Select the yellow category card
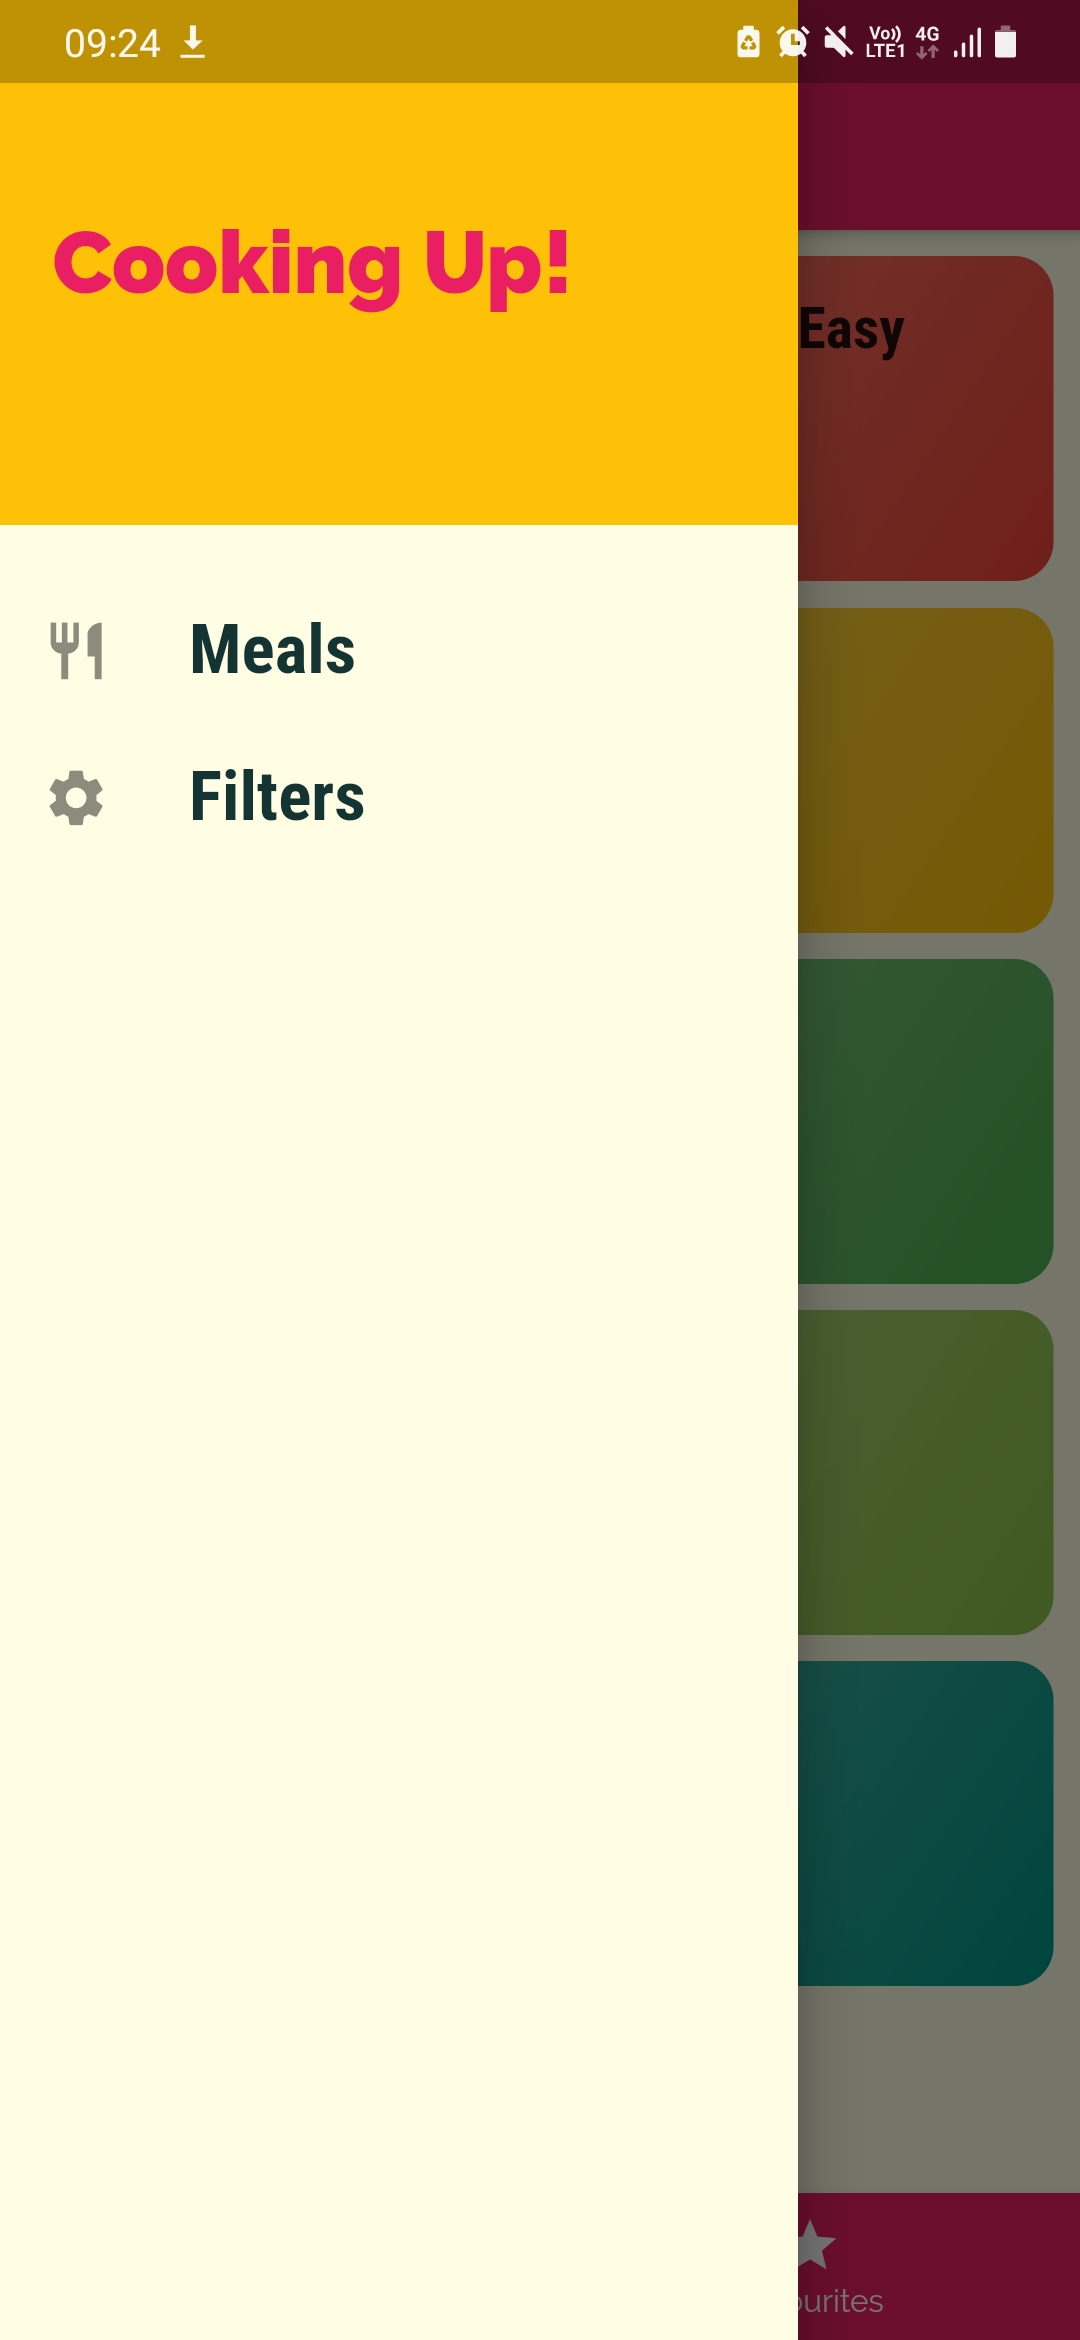Image resolution: width=1080 pixels, height=2340 pixels. [925, 770]
